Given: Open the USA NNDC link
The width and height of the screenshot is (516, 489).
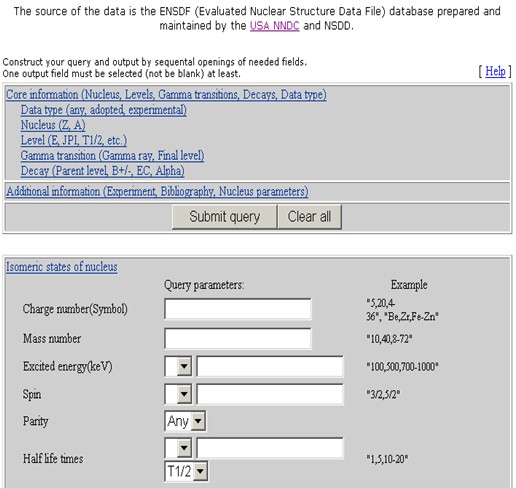Looking at the screenshot, I should (275, 26).
